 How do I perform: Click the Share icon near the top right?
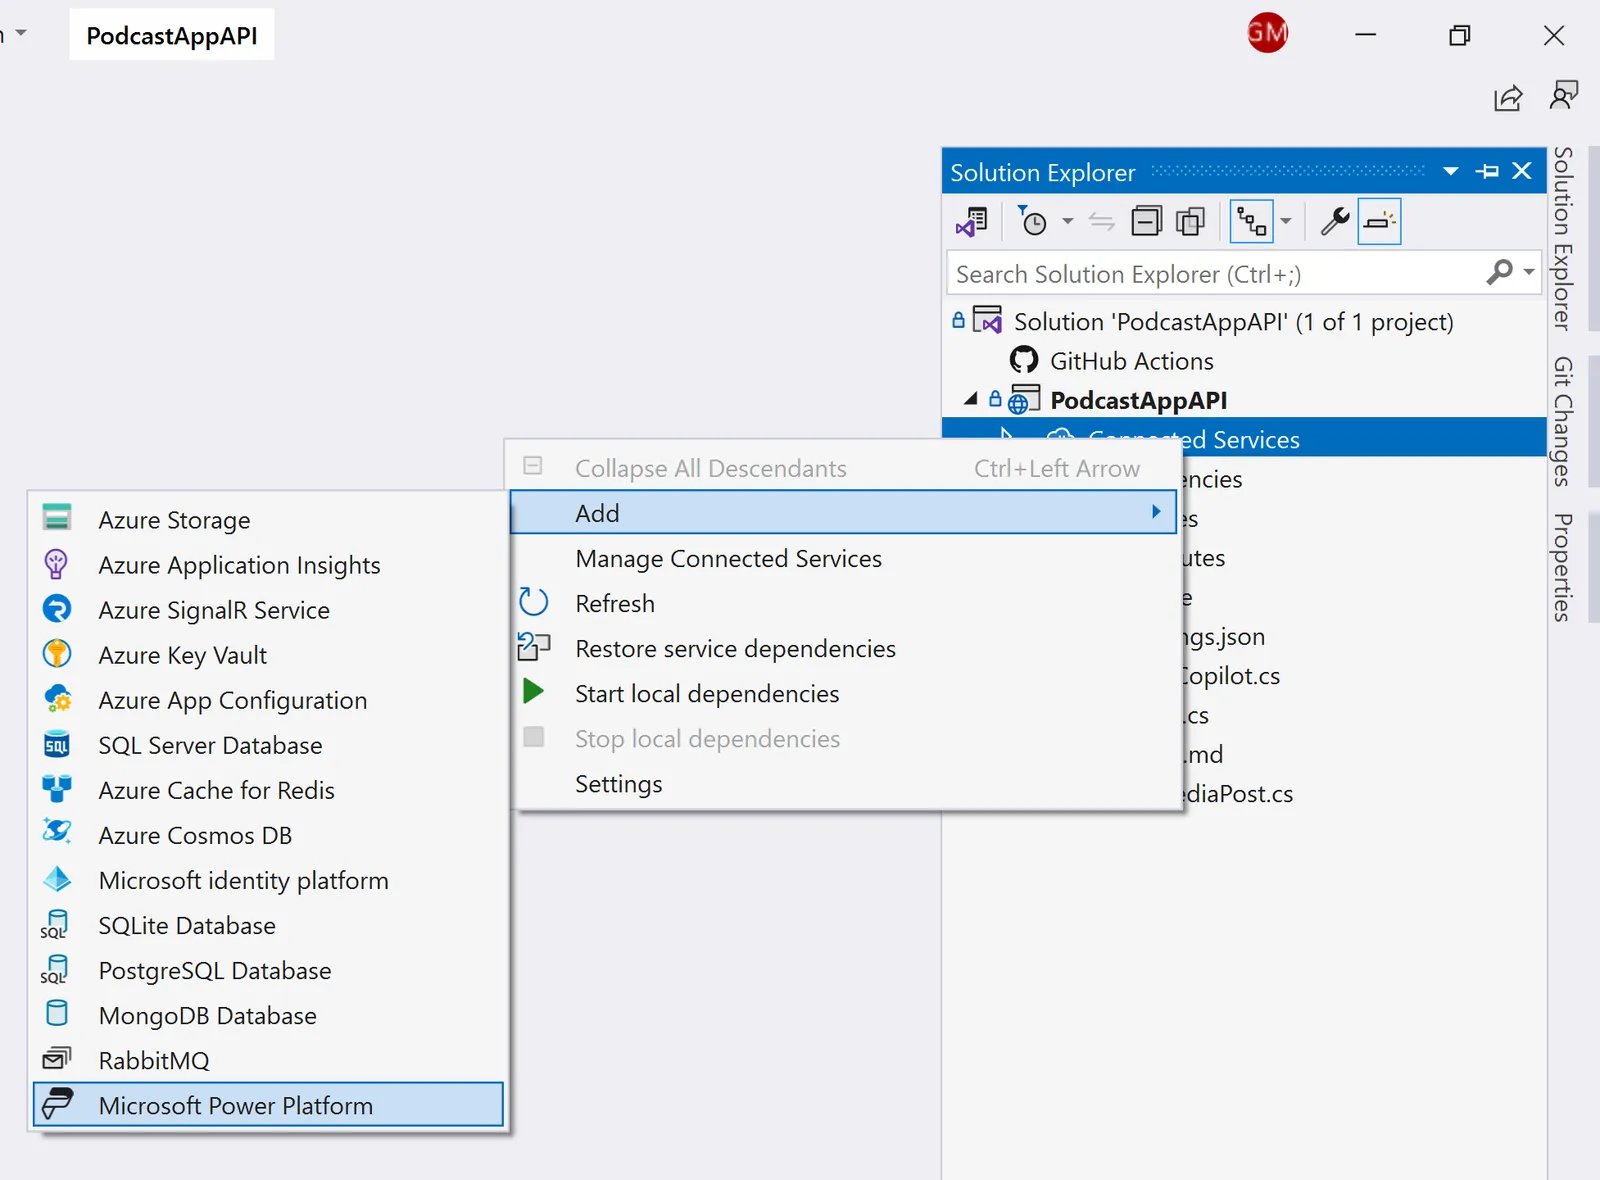click(1508, 97)
